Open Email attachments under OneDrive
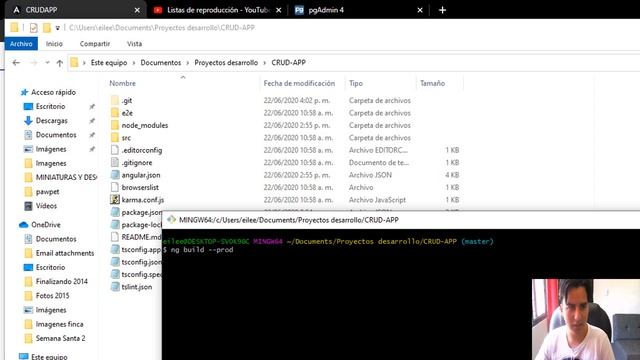640x360 pixels. tap(64, 253)
